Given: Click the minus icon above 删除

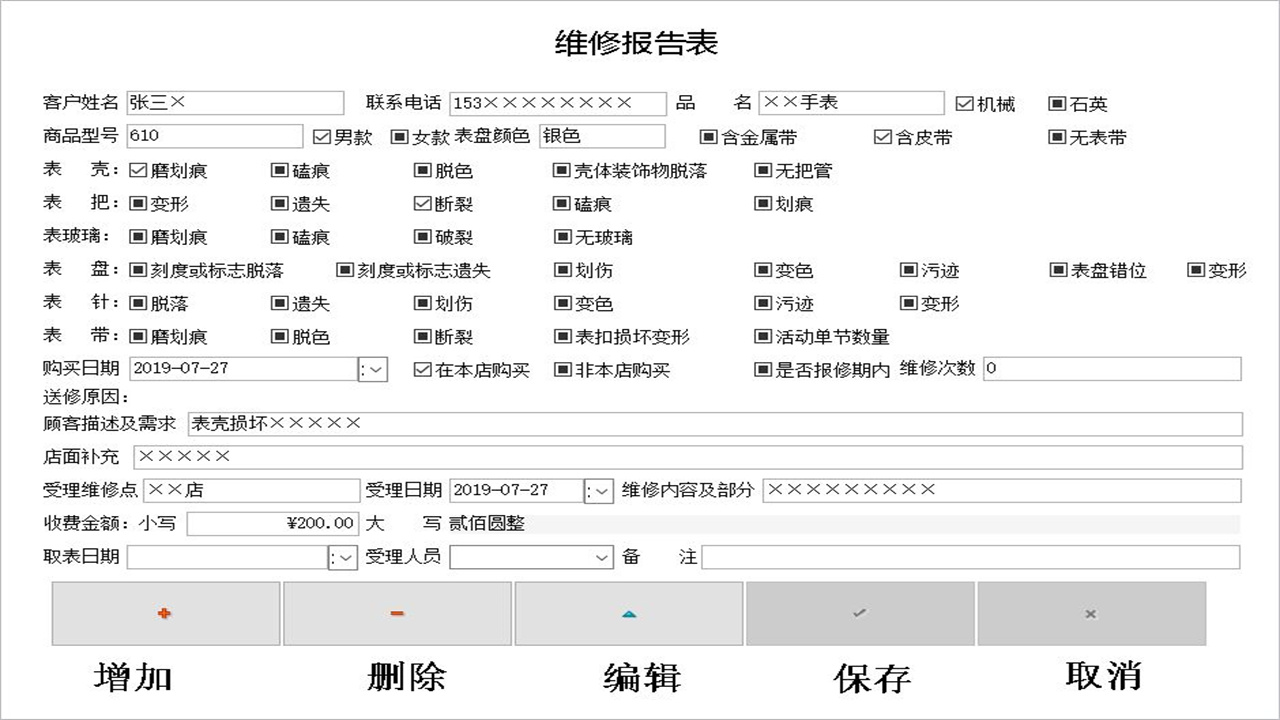Looking at the screenshot, I should point(397,613).
